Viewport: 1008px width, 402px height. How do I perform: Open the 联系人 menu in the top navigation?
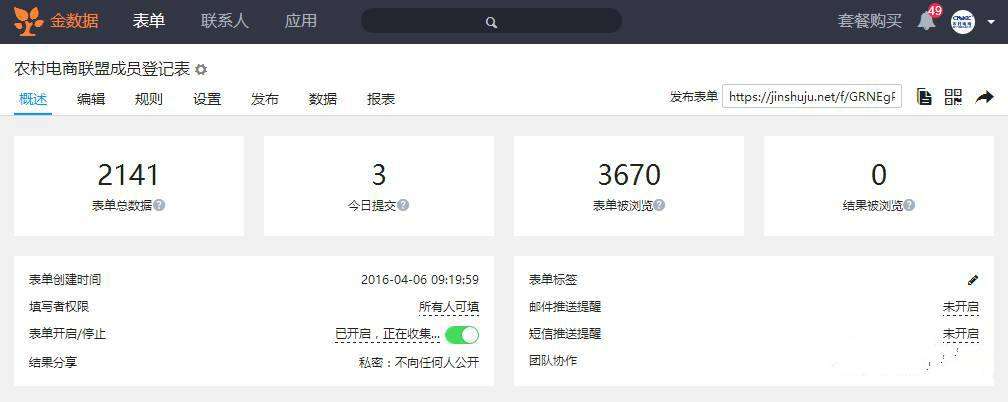(224, 21)
